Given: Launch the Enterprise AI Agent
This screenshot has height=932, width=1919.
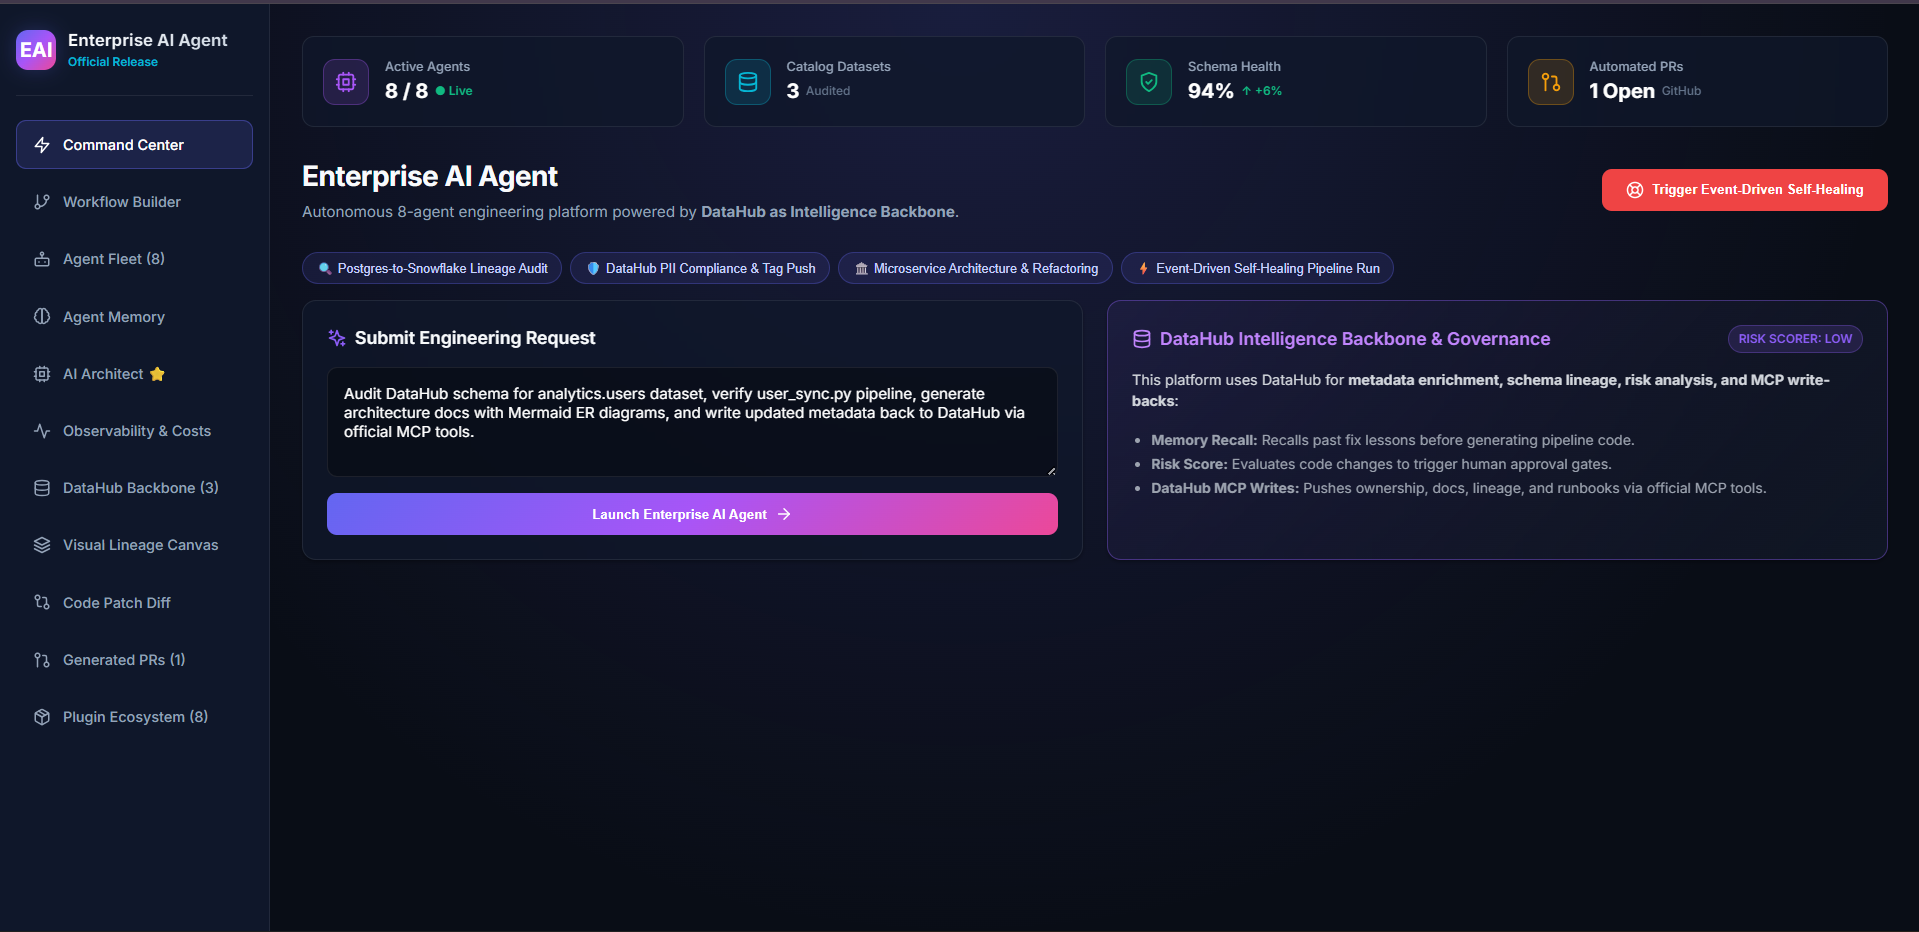Looking at the screenshot, I should pyautogui.click(x=692, y=514).
